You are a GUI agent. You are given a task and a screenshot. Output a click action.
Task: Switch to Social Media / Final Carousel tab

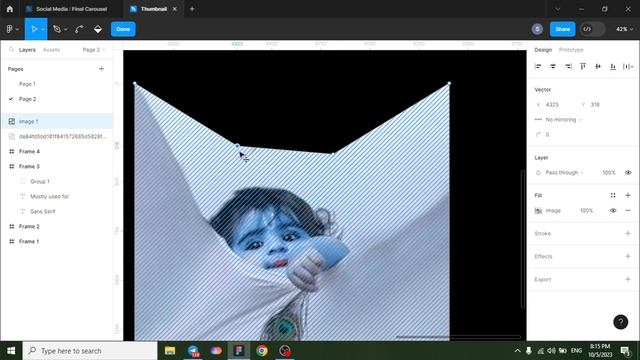point(67,9)
